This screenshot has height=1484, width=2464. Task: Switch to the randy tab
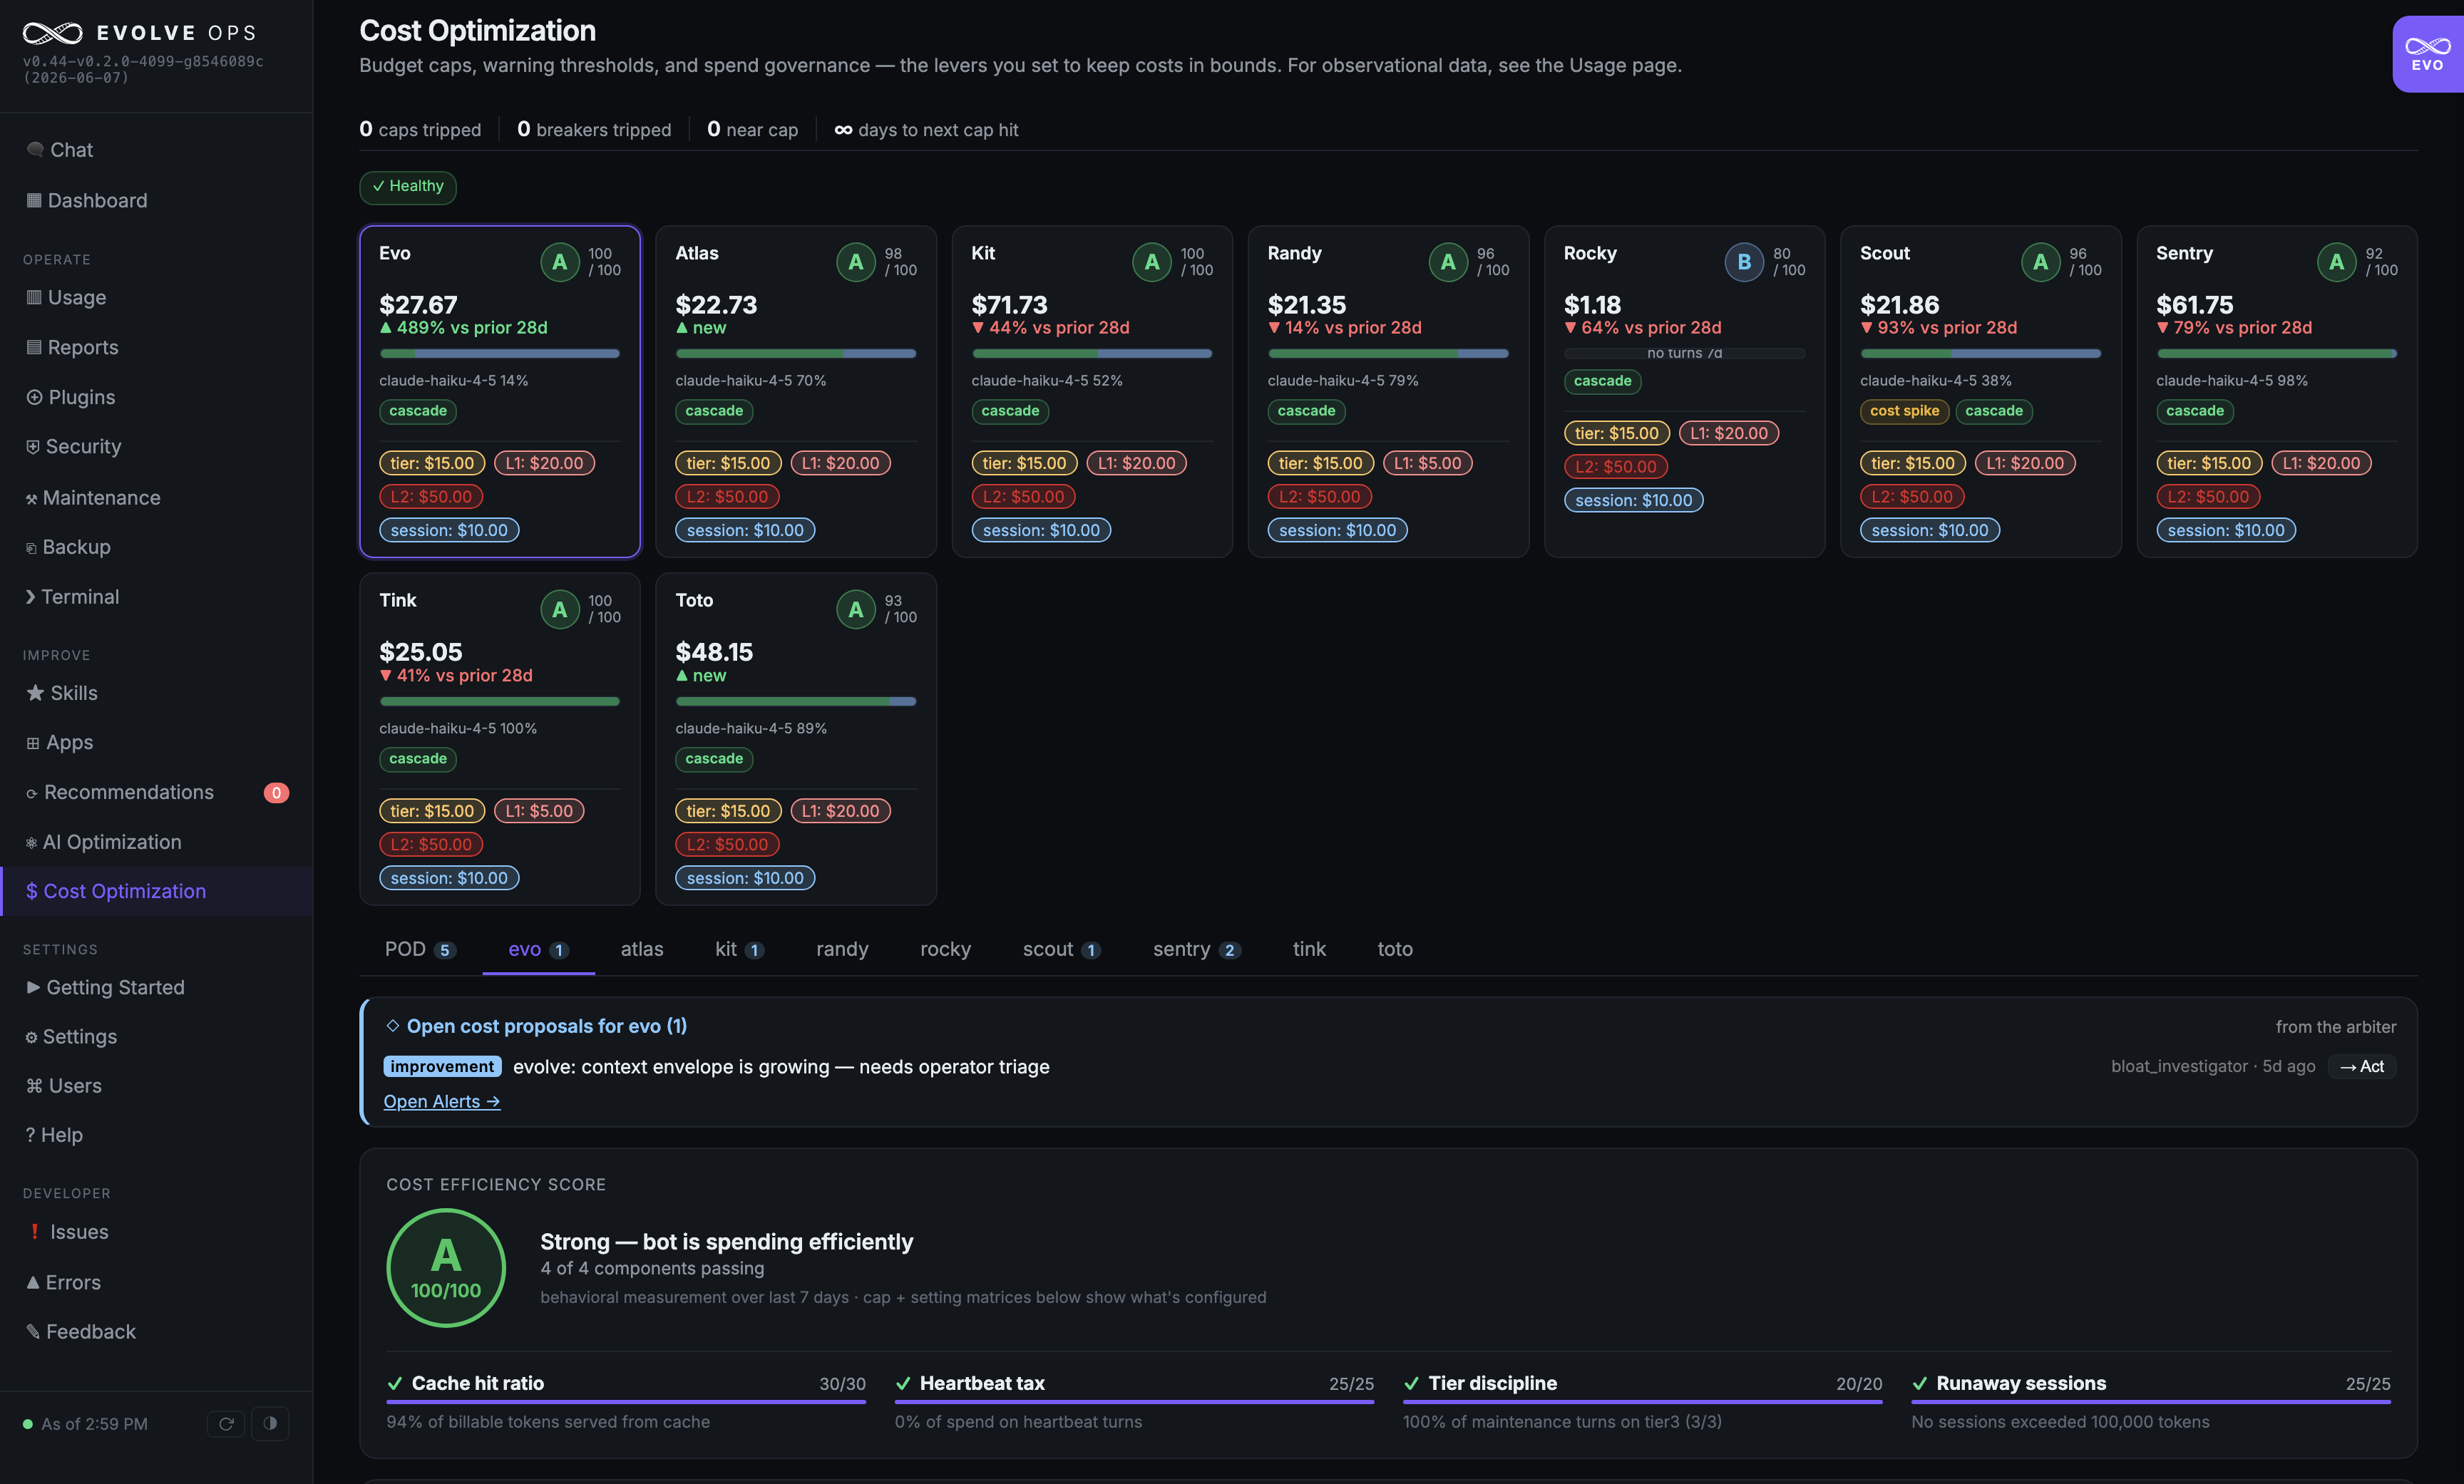click(x=842, y=950)
